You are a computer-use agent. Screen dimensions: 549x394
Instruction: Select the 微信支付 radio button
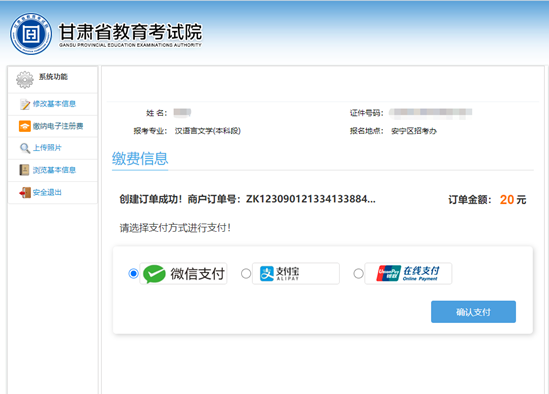coord(133,273)
